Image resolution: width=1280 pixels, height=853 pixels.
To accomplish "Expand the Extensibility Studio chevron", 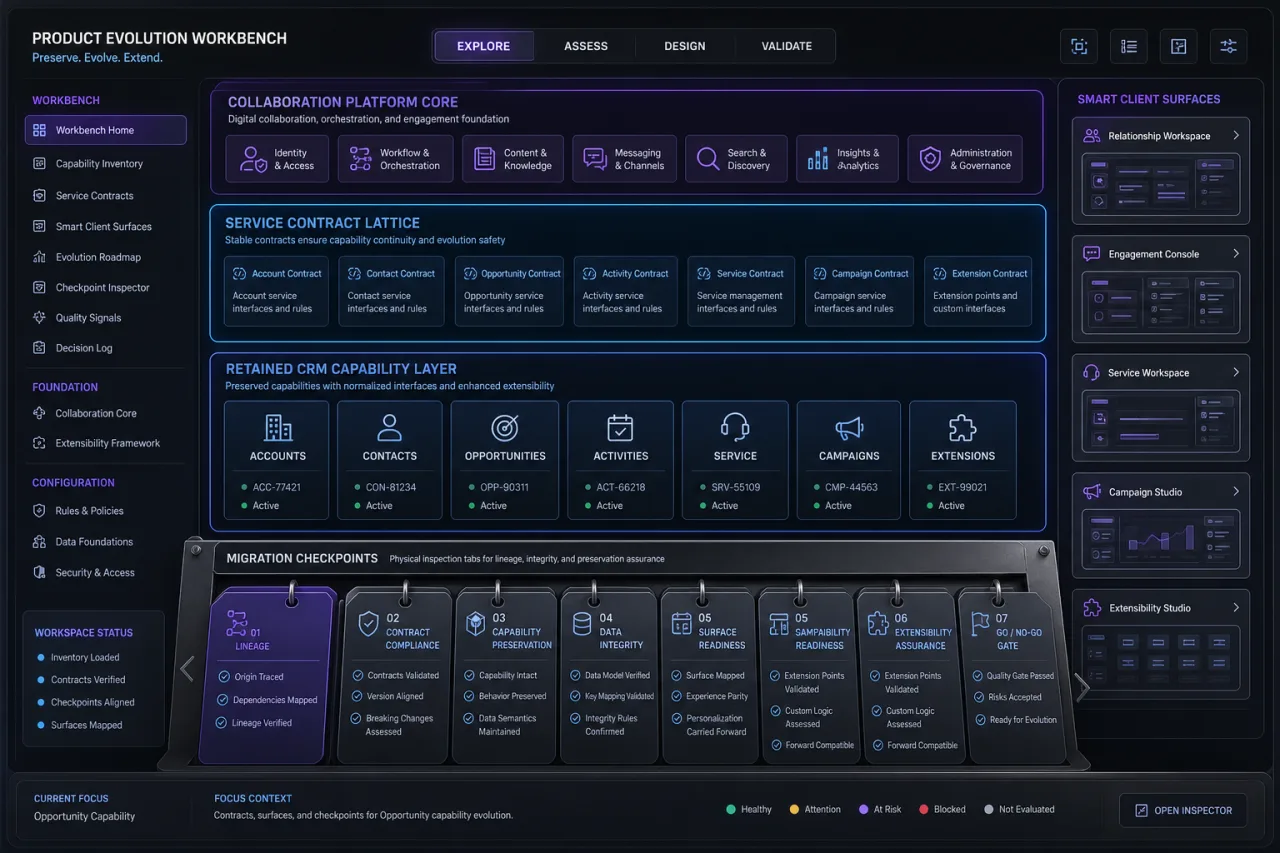I will pyautogui.click(x=1236, y=607).
